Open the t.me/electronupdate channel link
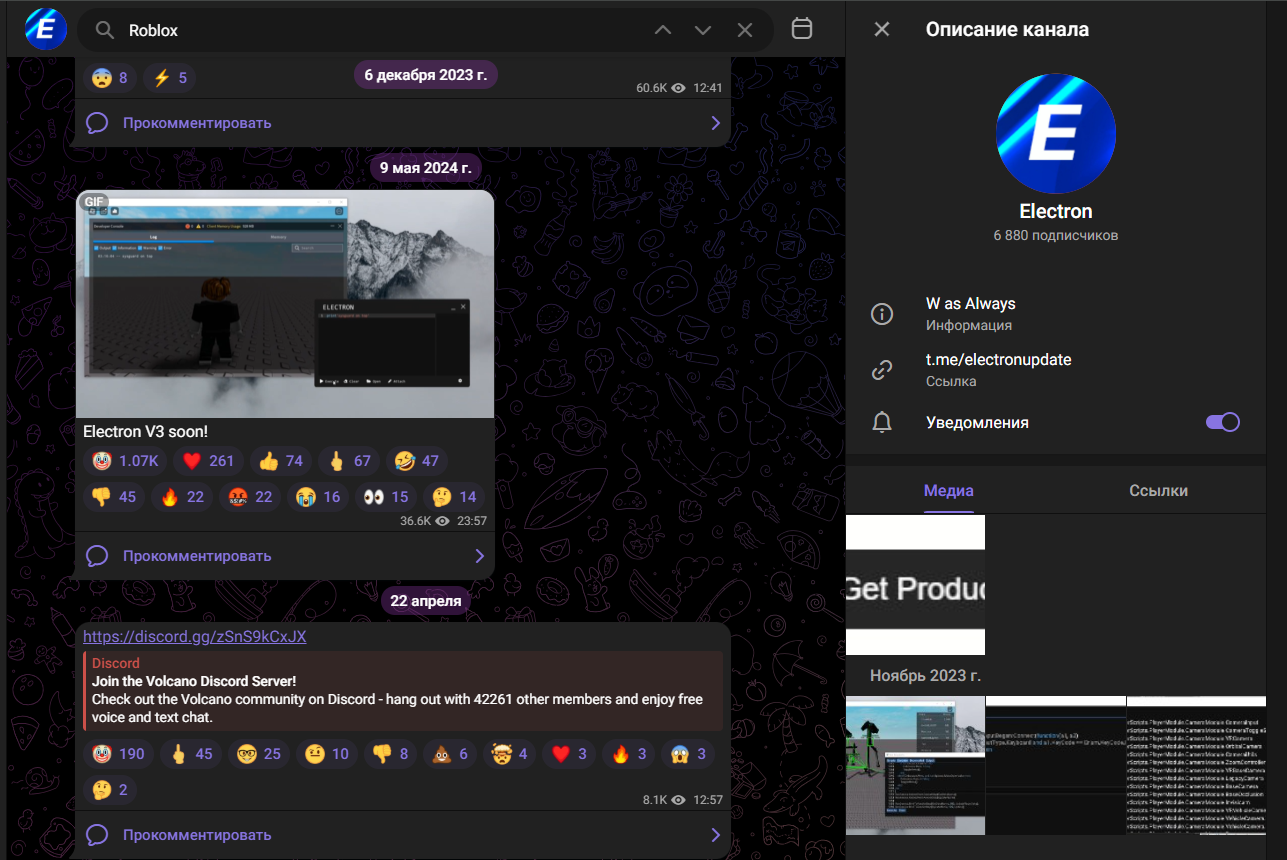 pyautogui.click(x=999, y=359)
